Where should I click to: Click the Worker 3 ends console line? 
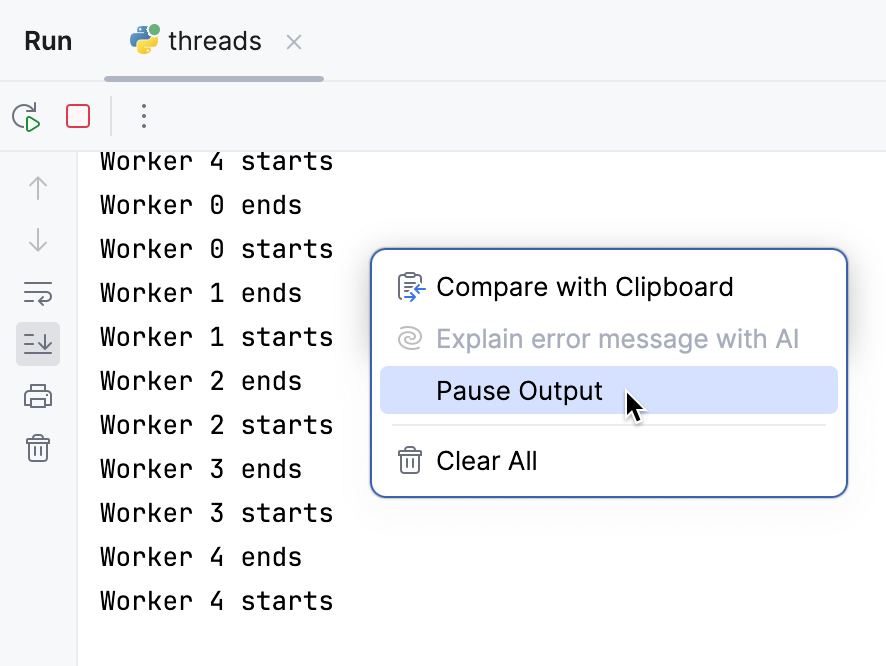pos(200,468)
